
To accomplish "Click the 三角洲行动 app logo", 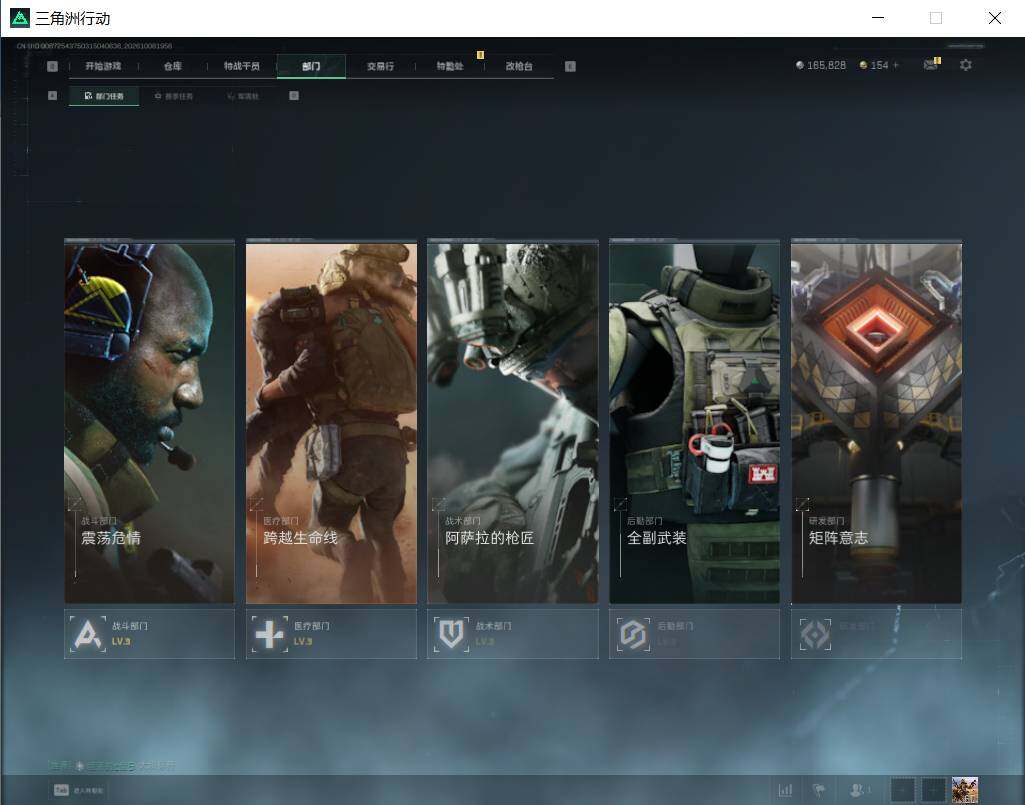I will point(20,18).
